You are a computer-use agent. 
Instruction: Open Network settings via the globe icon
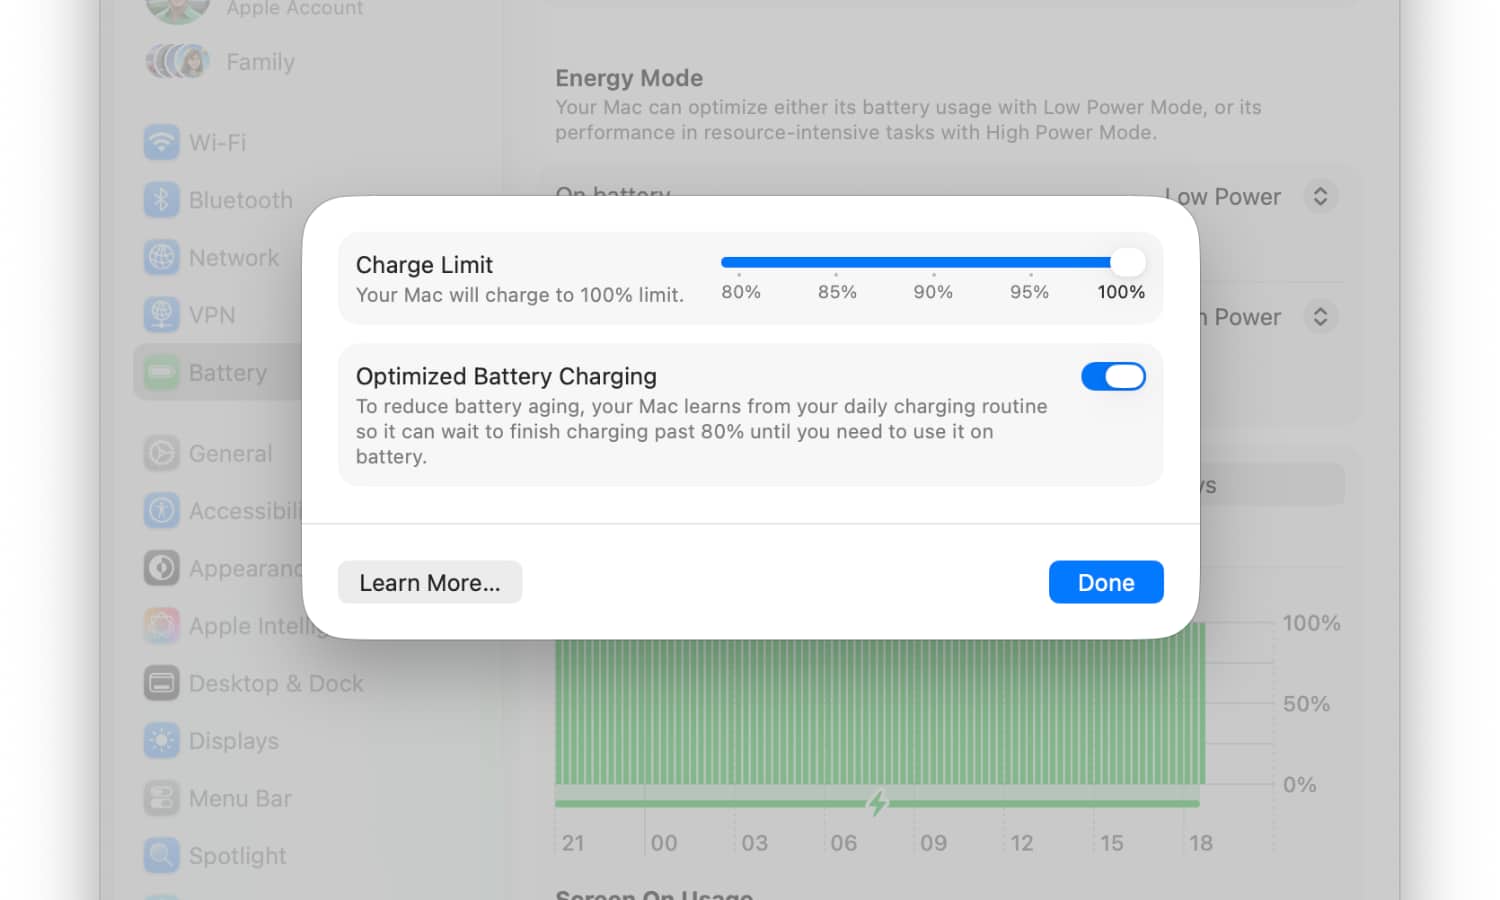tap(162, 257)
